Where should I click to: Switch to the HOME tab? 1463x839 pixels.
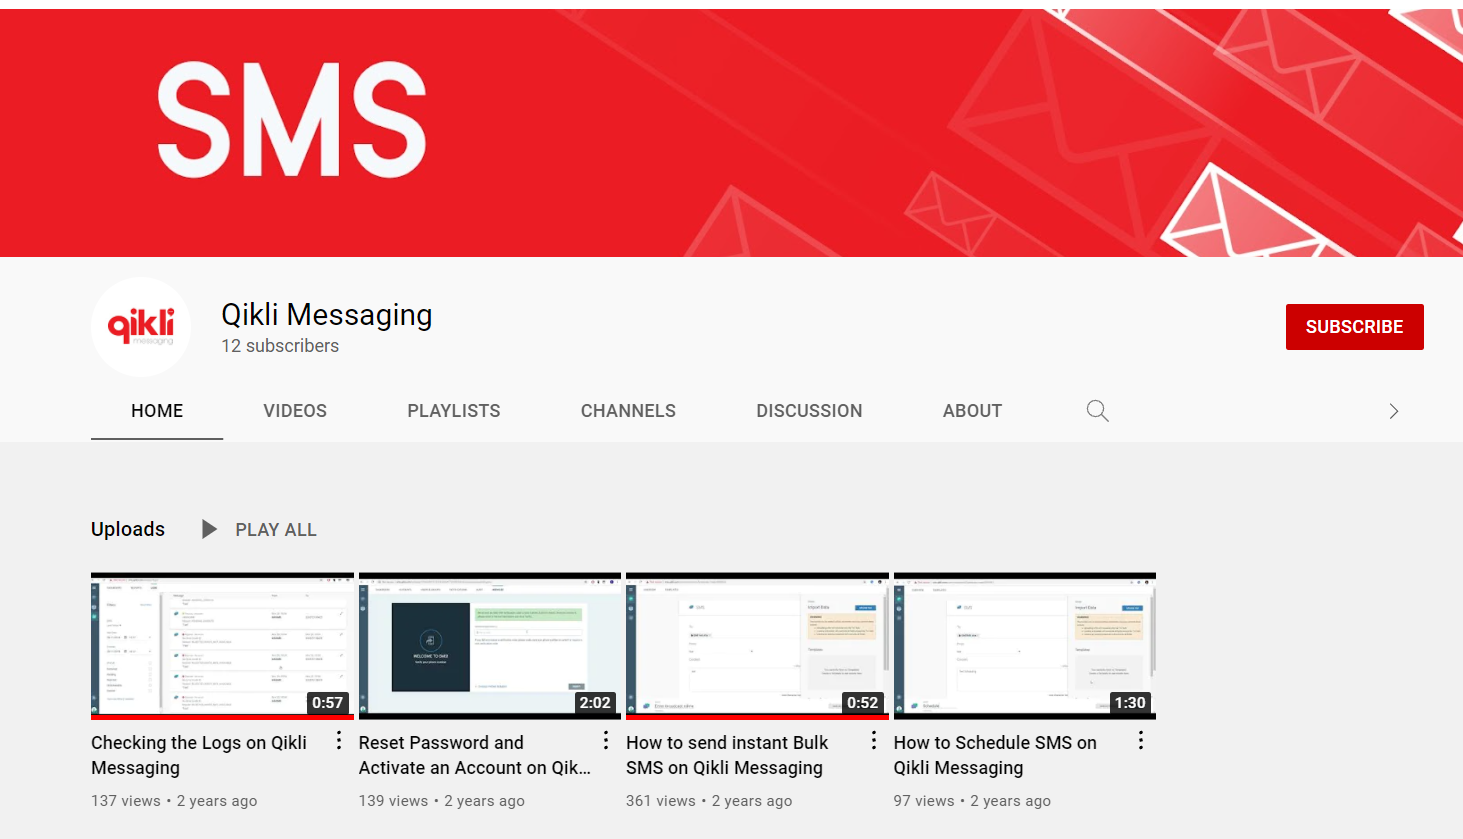point(157,411)
